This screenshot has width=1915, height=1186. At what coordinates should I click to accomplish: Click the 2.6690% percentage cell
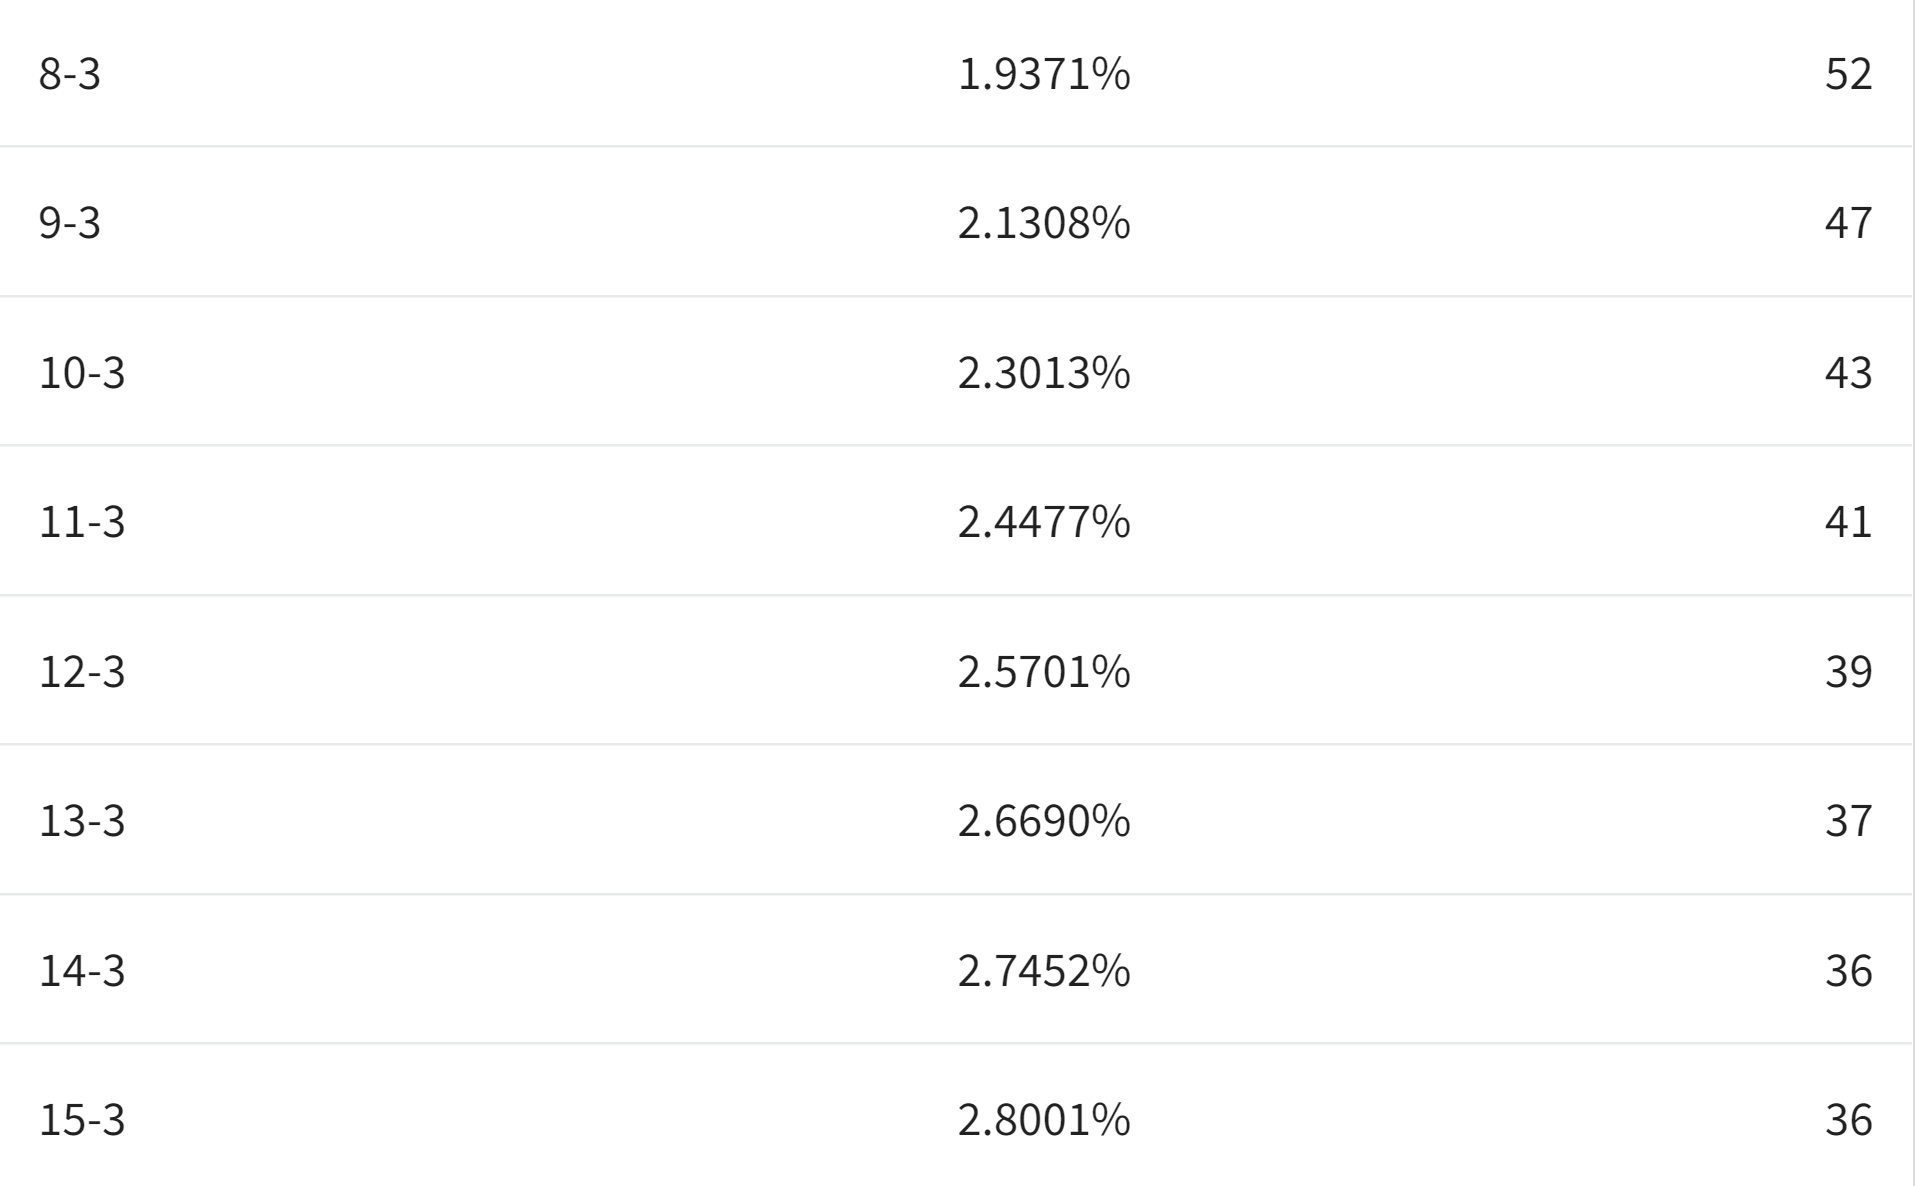(1044, 820)
